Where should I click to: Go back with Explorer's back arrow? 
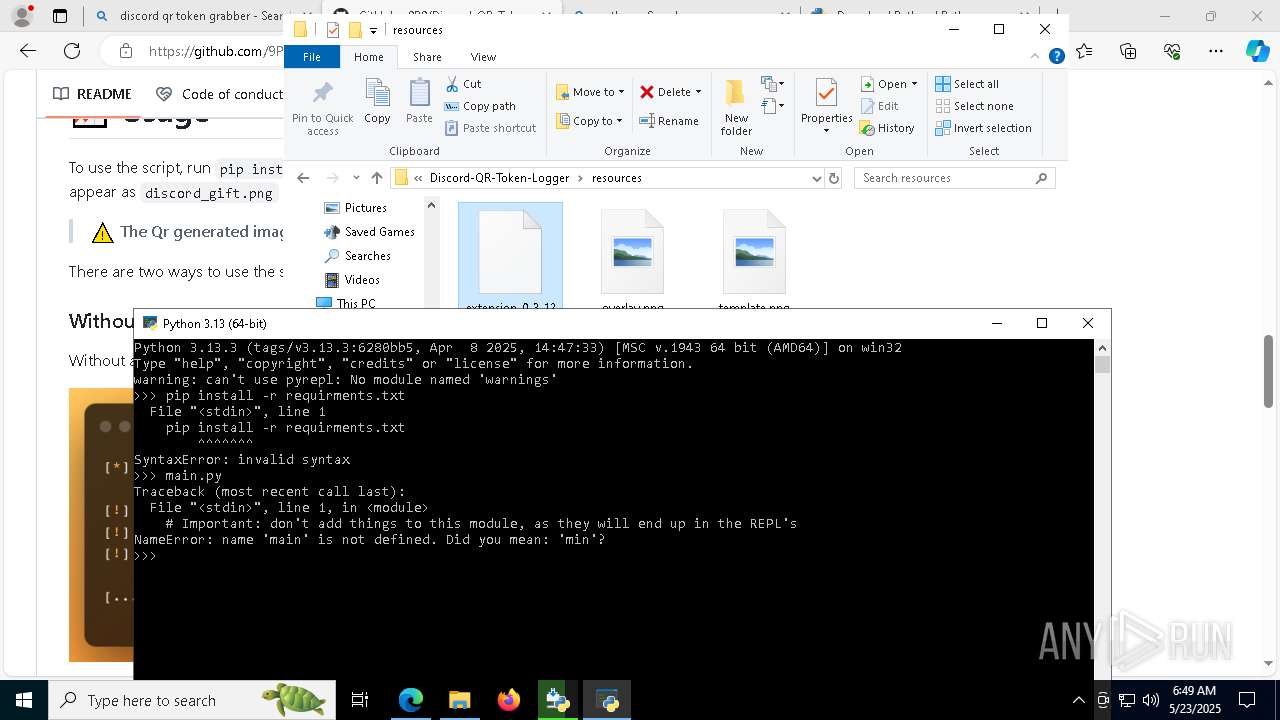(303, 178)
